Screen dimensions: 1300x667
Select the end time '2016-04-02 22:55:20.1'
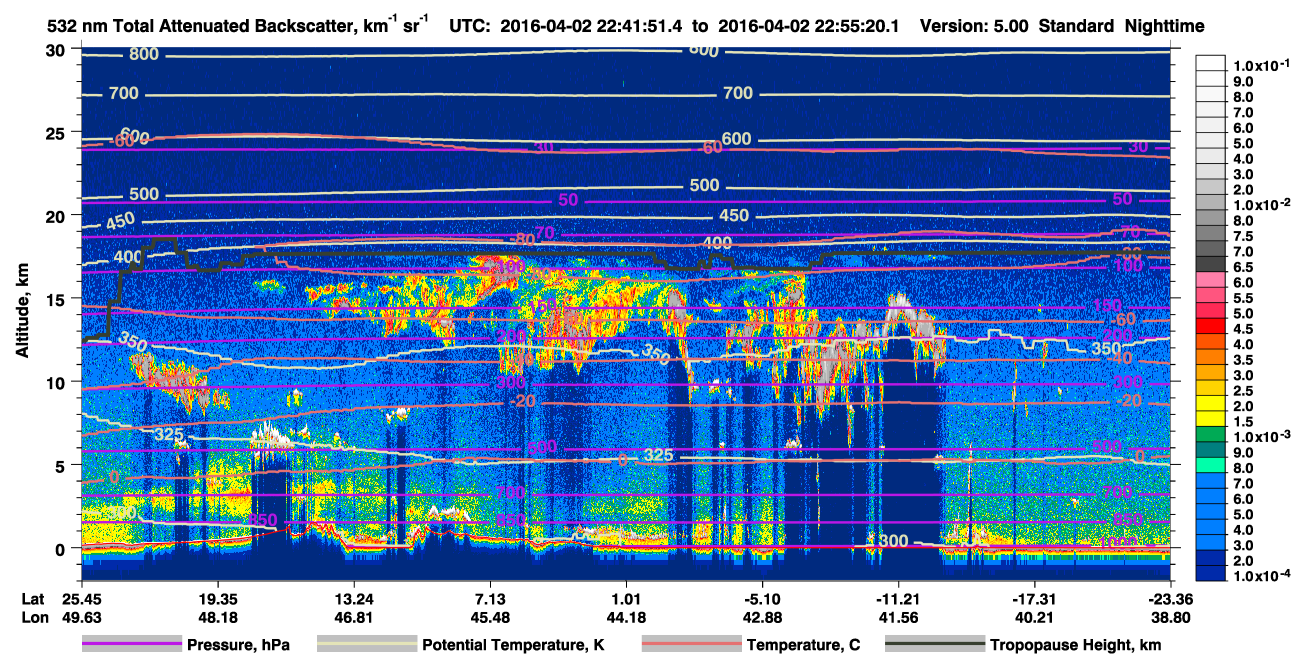(809, 26)
